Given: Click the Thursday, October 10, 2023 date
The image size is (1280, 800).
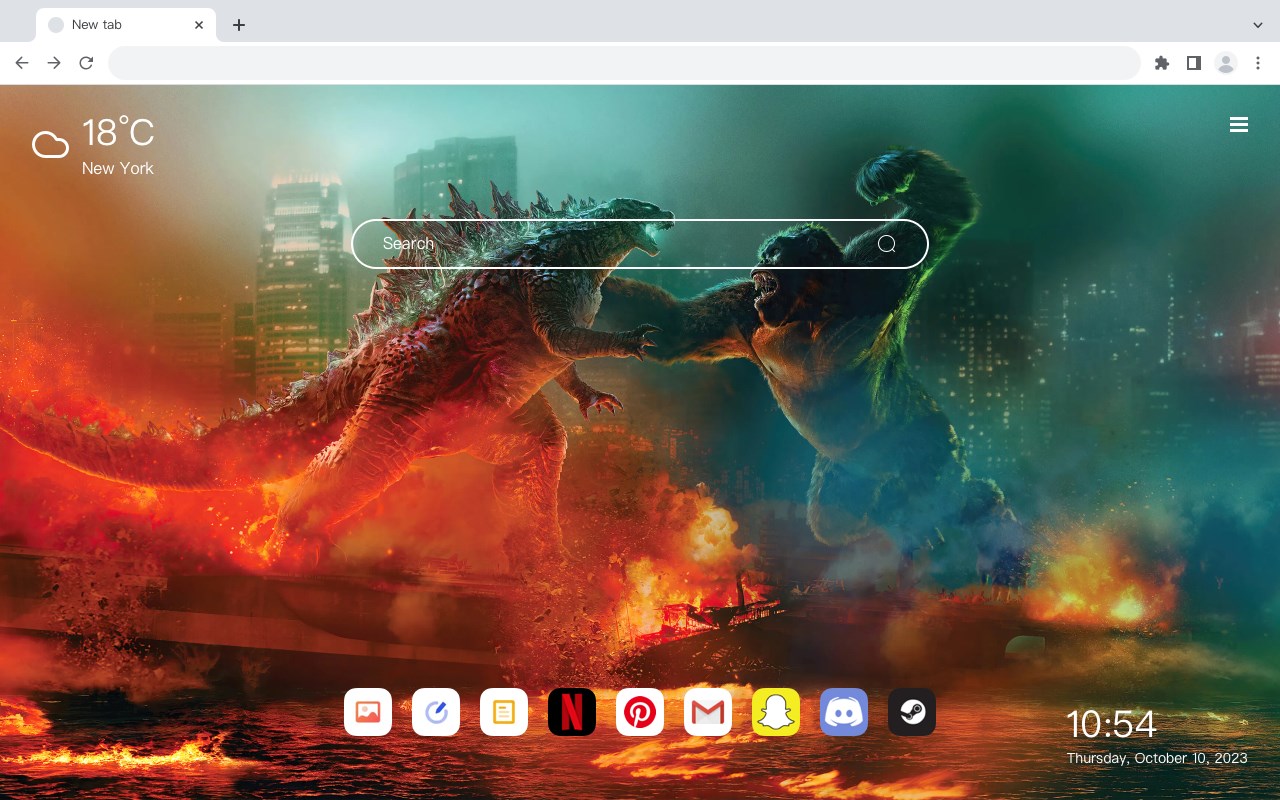Looking at the screenshot, I should click(1157, 758).
